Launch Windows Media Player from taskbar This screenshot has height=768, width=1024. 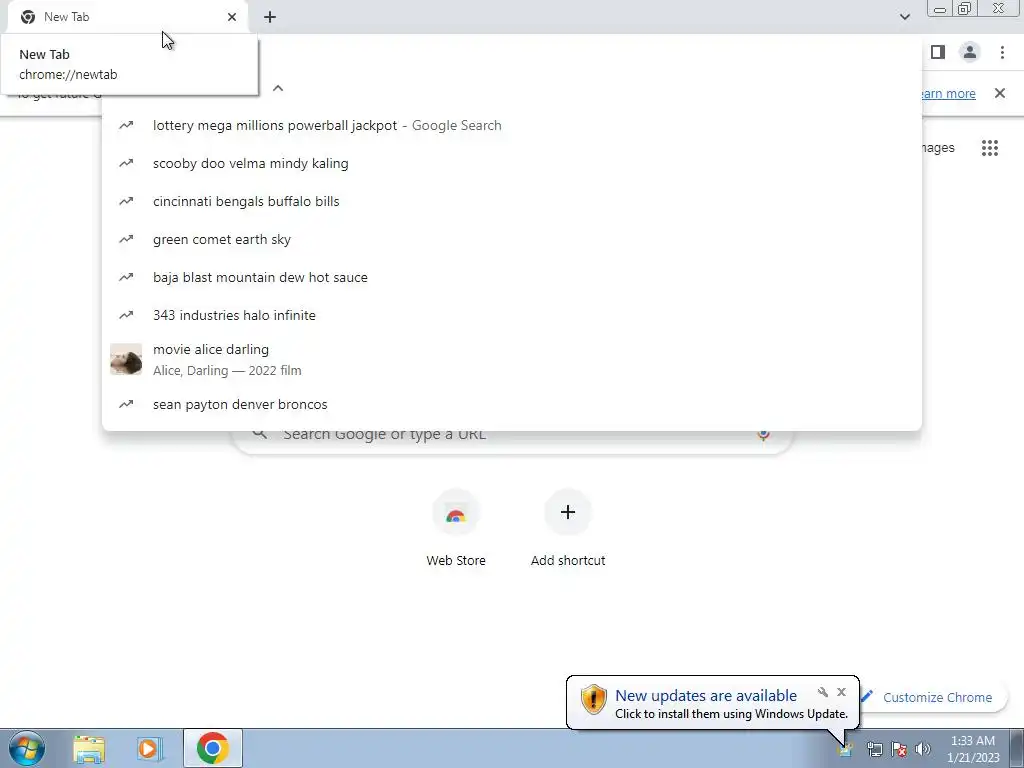click(x=150, y=748)
